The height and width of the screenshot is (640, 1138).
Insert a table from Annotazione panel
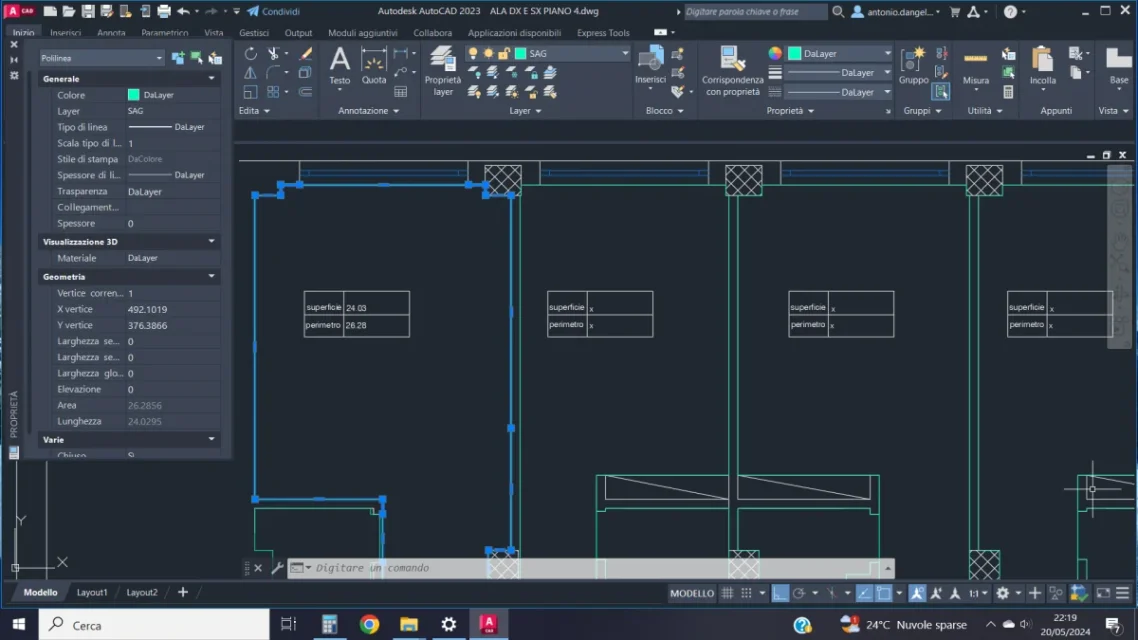coord(401,91)
